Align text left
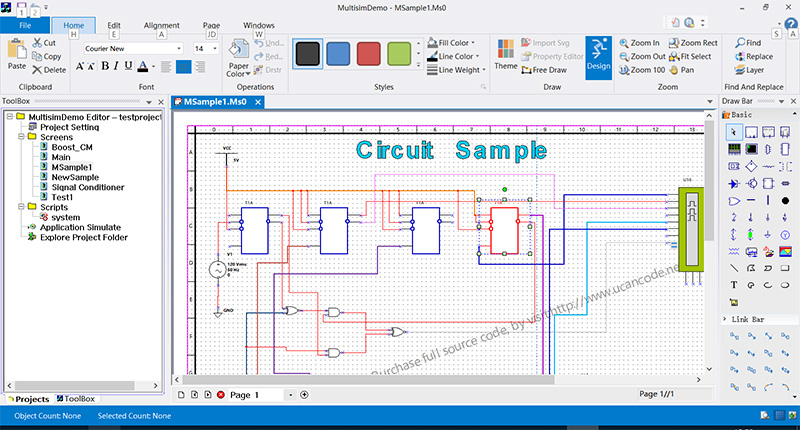Screen dimensions: 800x430 [166, 66]
